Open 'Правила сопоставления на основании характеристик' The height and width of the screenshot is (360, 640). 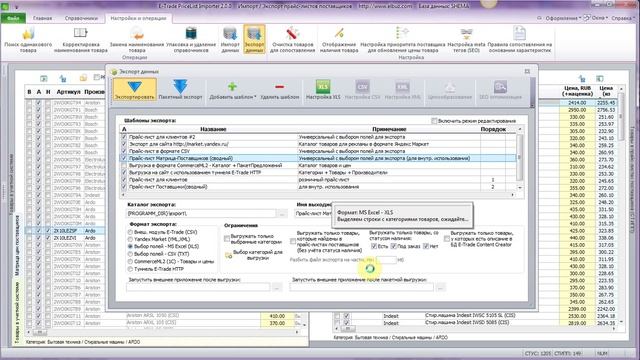coord(519,40)
